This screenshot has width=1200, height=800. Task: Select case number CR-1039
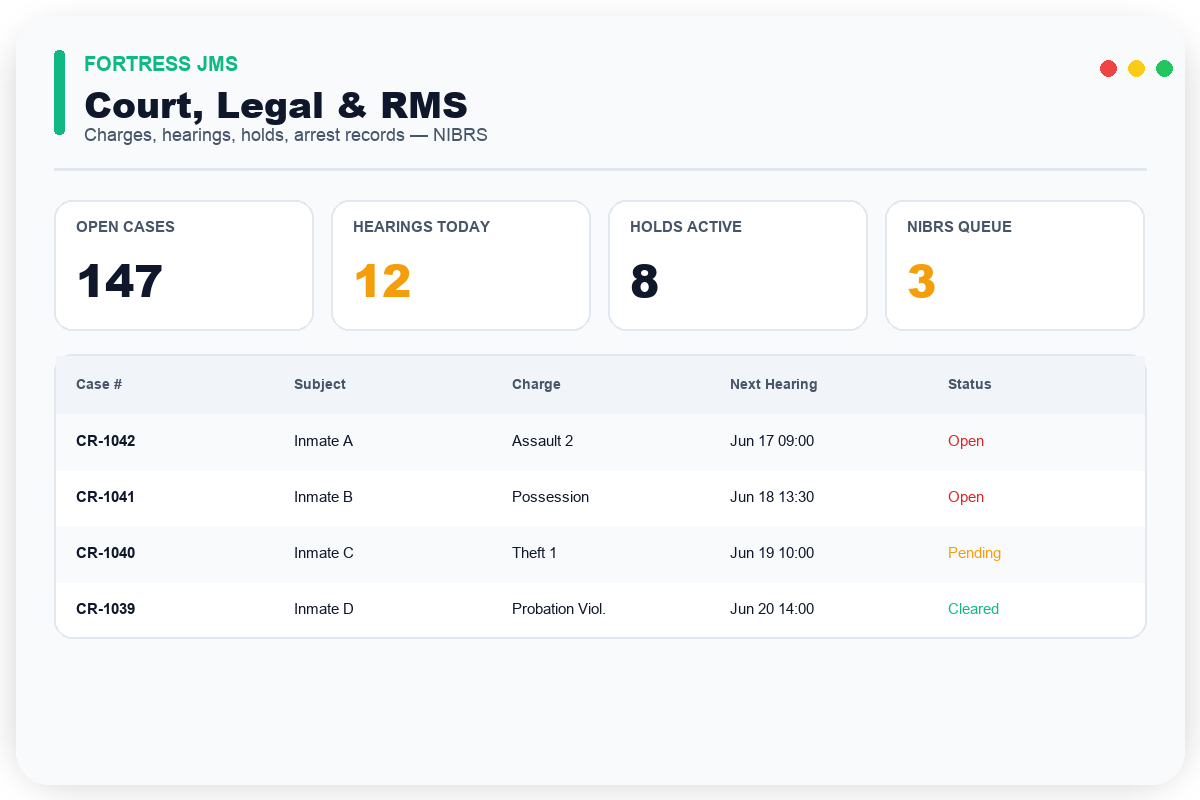(x=106, y=609)
